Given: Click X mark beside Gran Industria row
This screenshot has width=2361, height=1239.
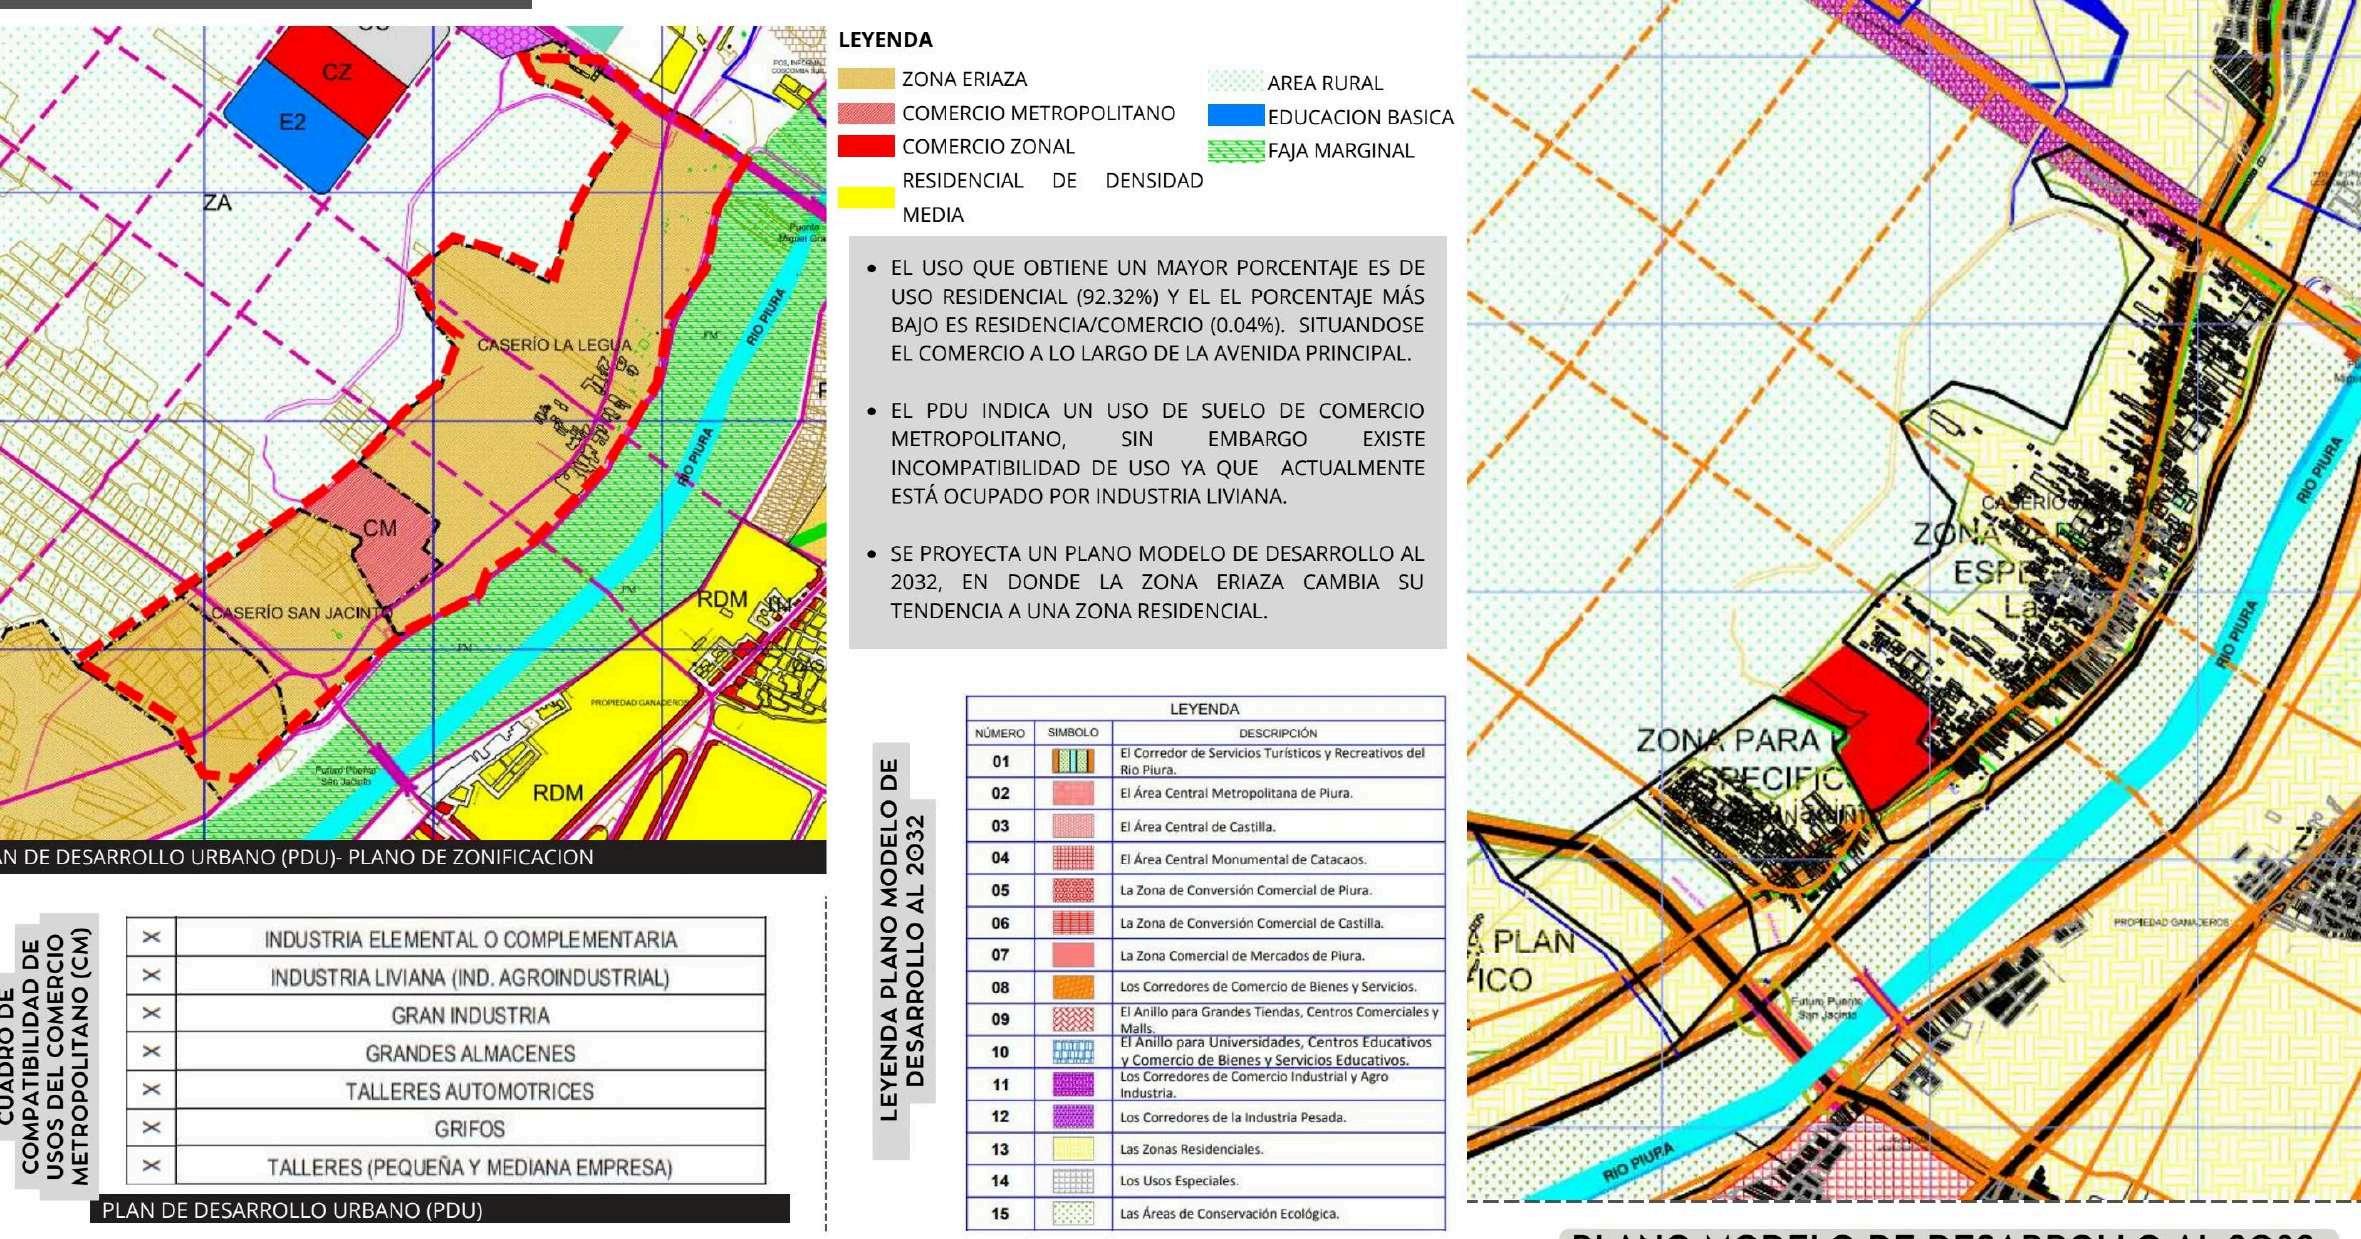Looking at the screenshot, I should (152, 1014).
